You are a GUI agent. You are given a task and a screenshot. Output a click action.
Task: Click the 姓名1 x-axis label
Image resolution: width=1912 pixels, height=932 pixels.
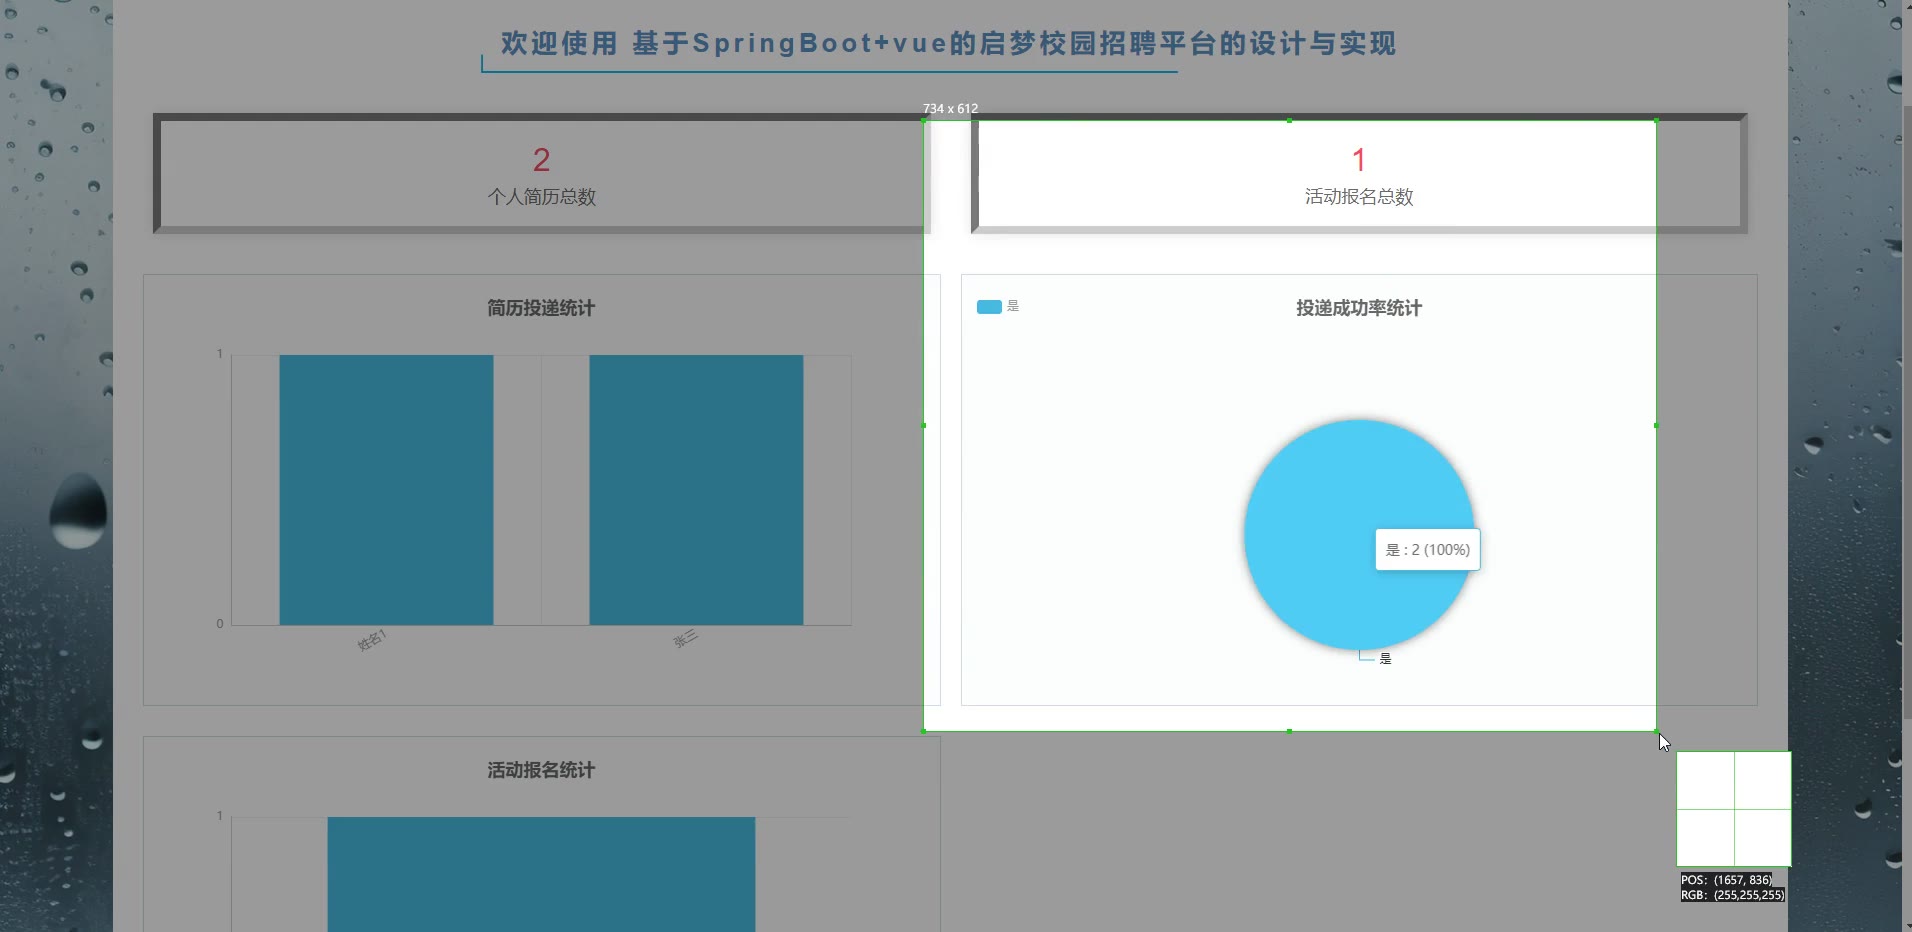pyautogui.click(x=372, y=640)
